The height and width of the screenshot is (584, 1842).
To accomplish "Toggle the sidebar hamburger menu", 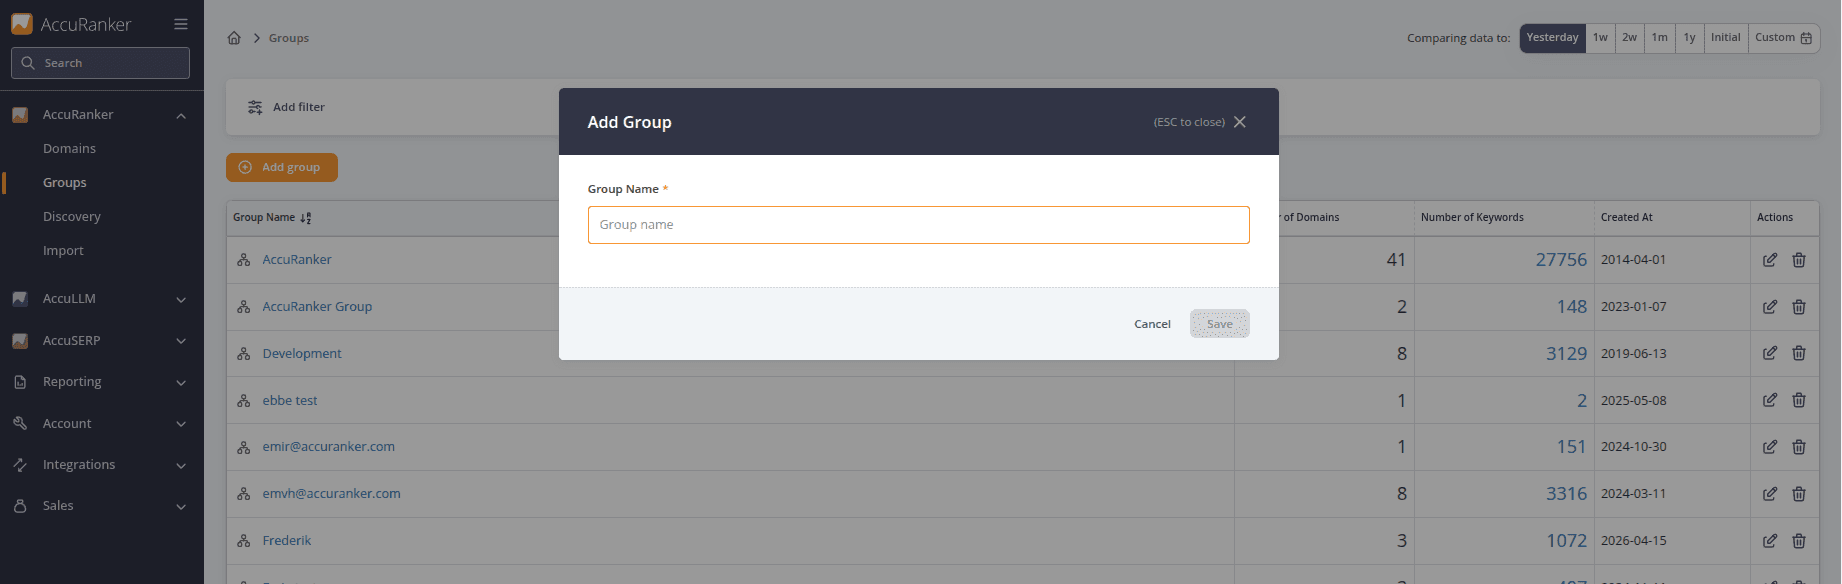I will click(x=181, y=24).
